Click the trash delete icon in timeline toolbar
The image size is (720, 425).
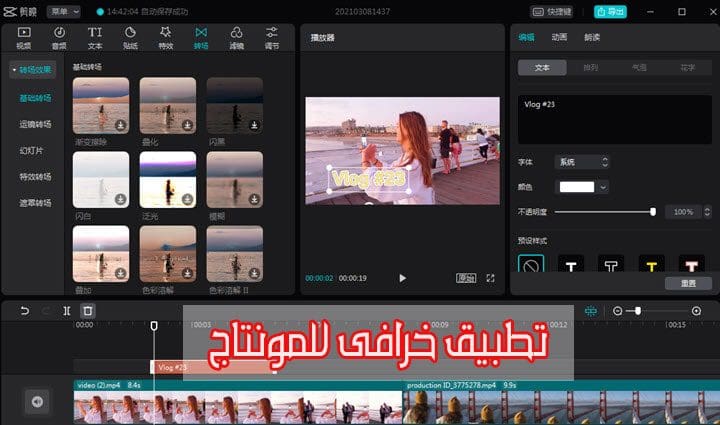tap(88, 311)
